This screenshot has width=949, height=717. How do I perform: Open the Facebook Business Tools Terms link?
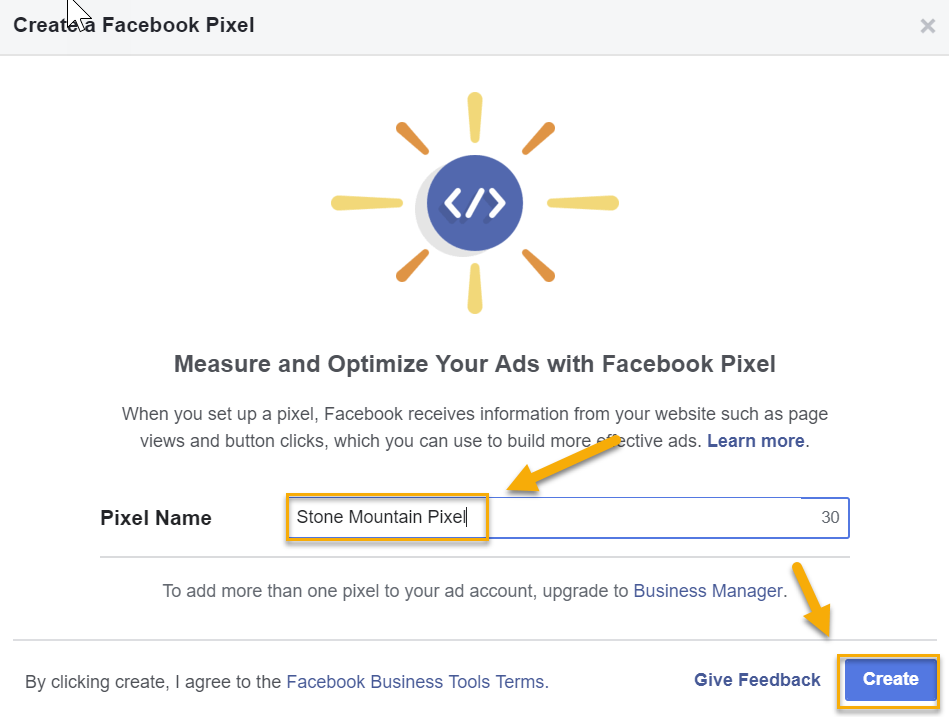click(417, 682)
